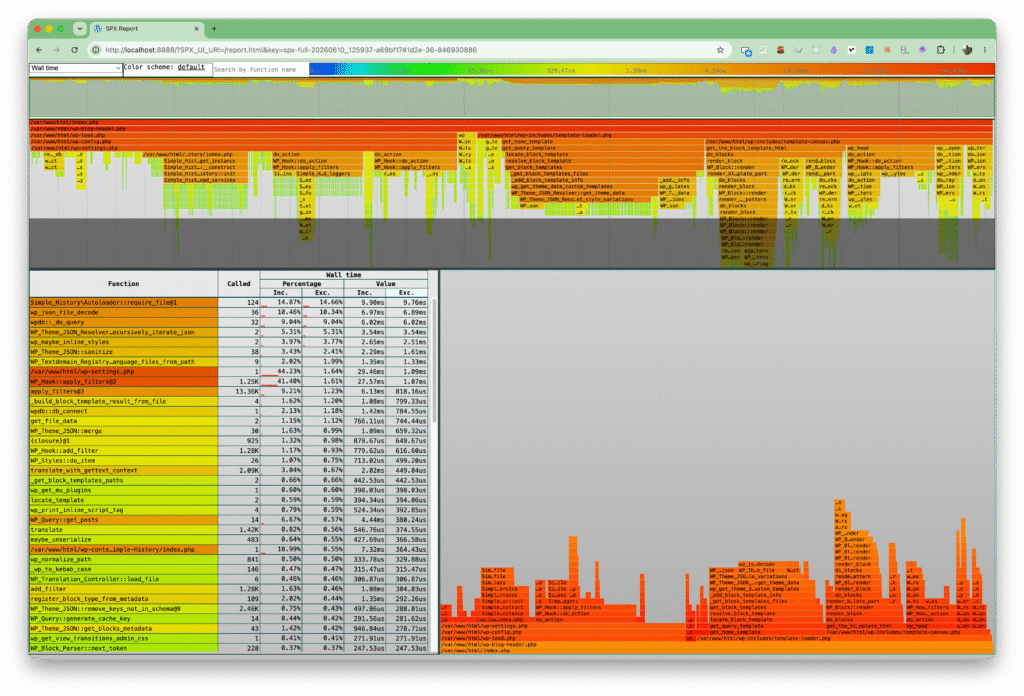Select the WP_Styles::do_item row
The image size is (1024, 696).
(229, 460)
